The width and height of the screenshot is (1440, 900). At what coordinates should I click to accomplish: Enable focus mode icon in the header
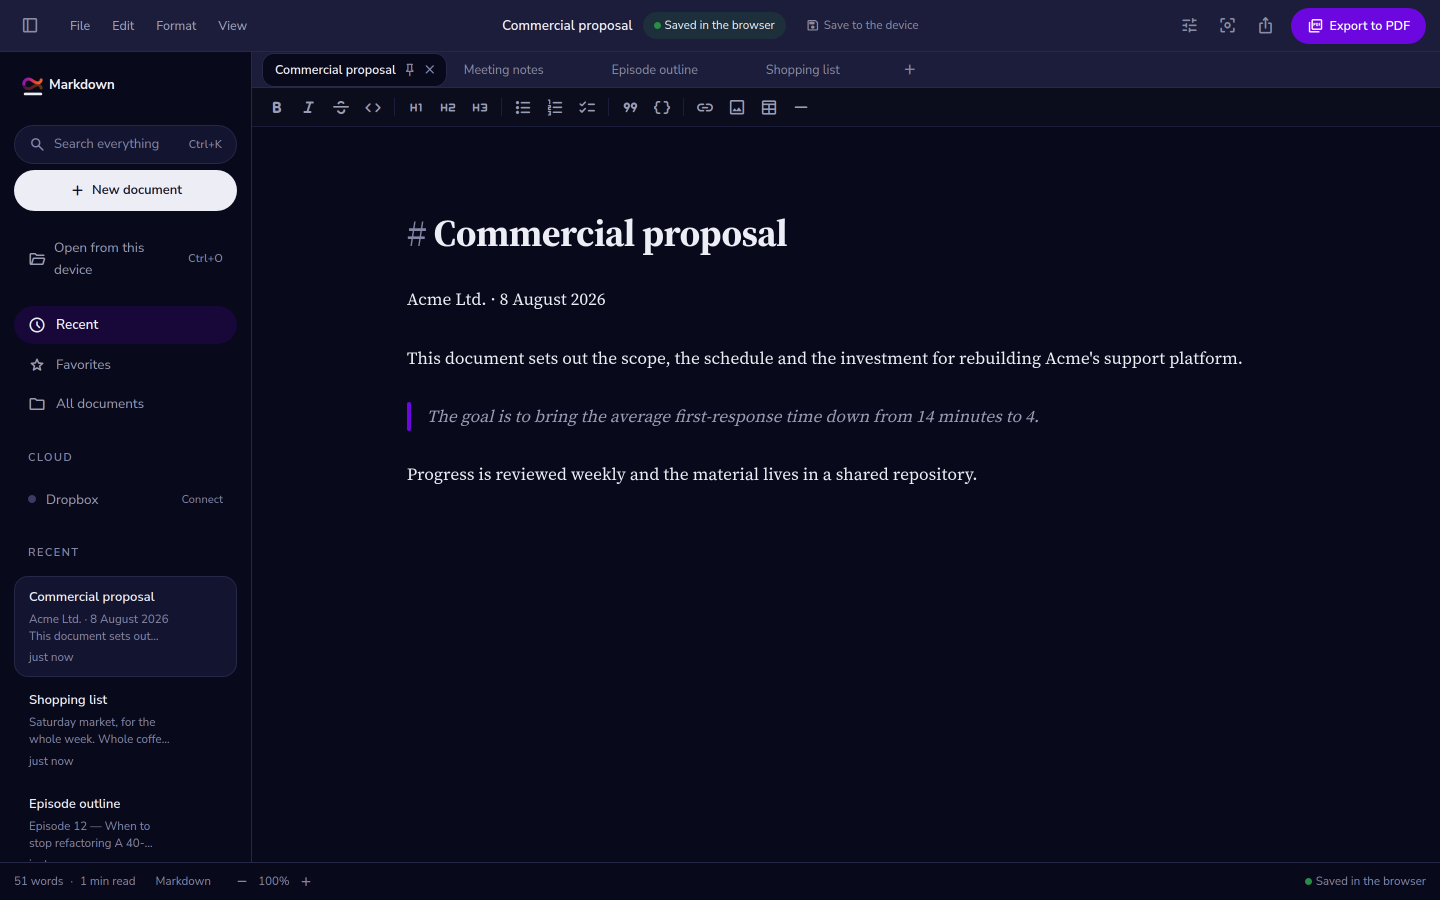[1228, 26]
